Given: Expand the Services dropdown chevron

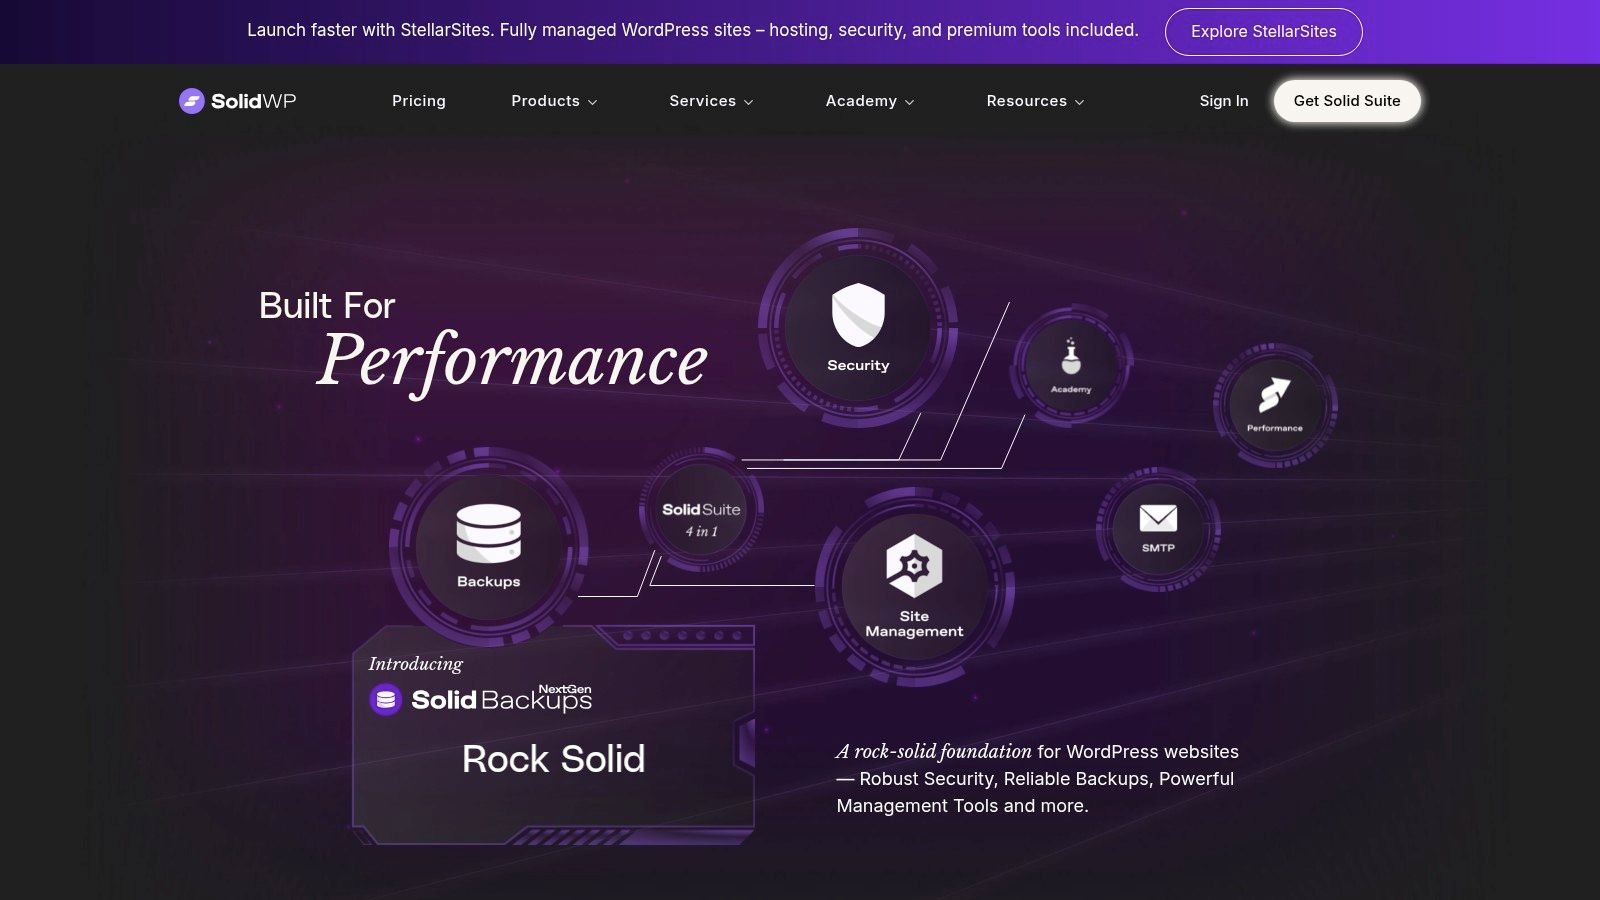Looking at the screenshot, I should (748, 102).
